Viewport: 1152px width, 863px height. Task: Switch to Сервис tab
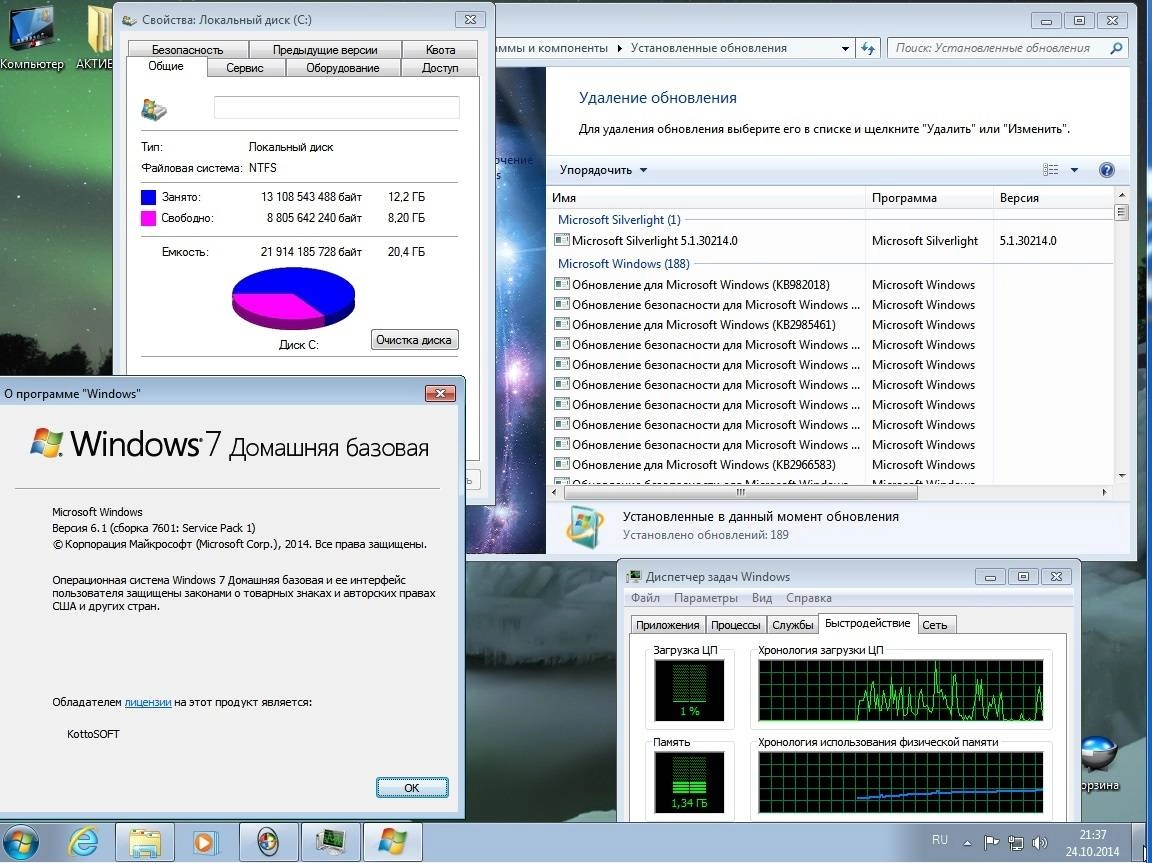[245, 68]
